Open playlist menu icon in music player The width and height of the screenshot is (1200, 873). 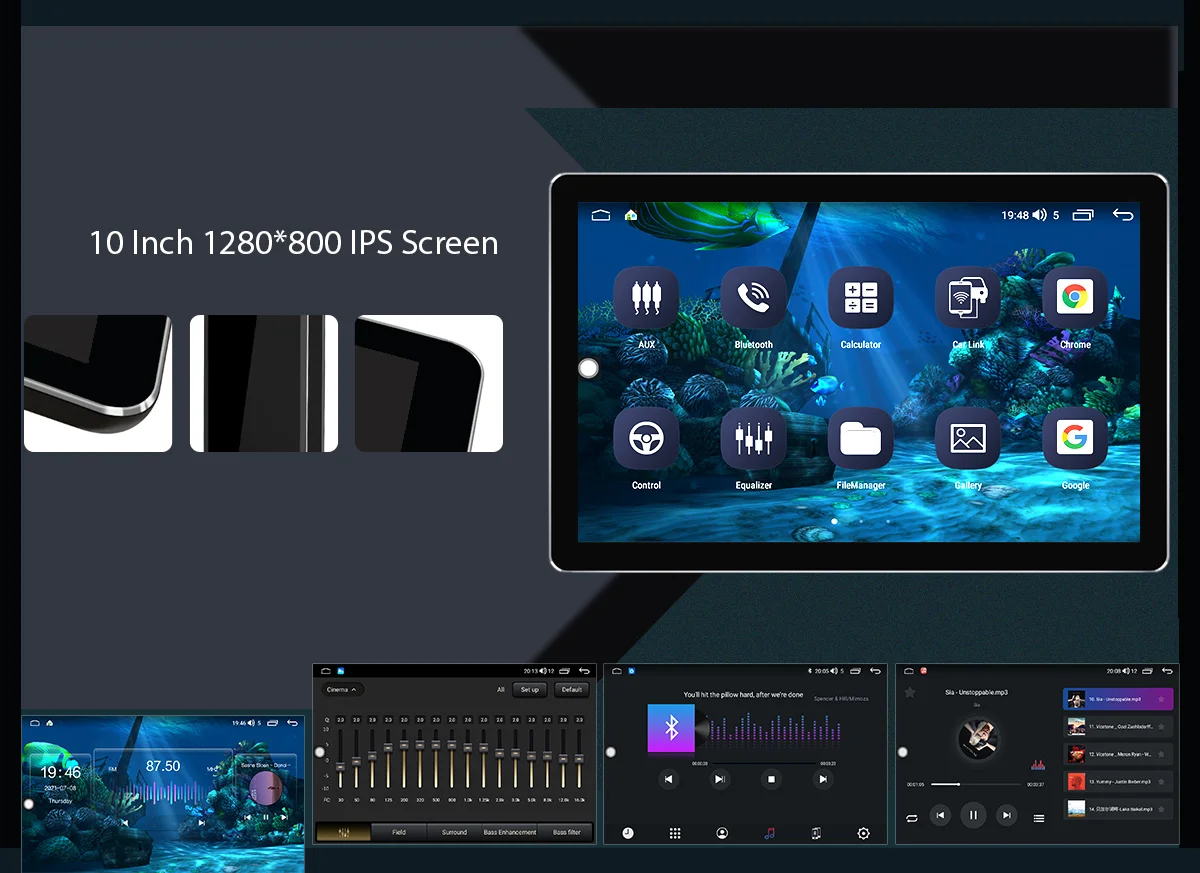(x=1039, y=818)
